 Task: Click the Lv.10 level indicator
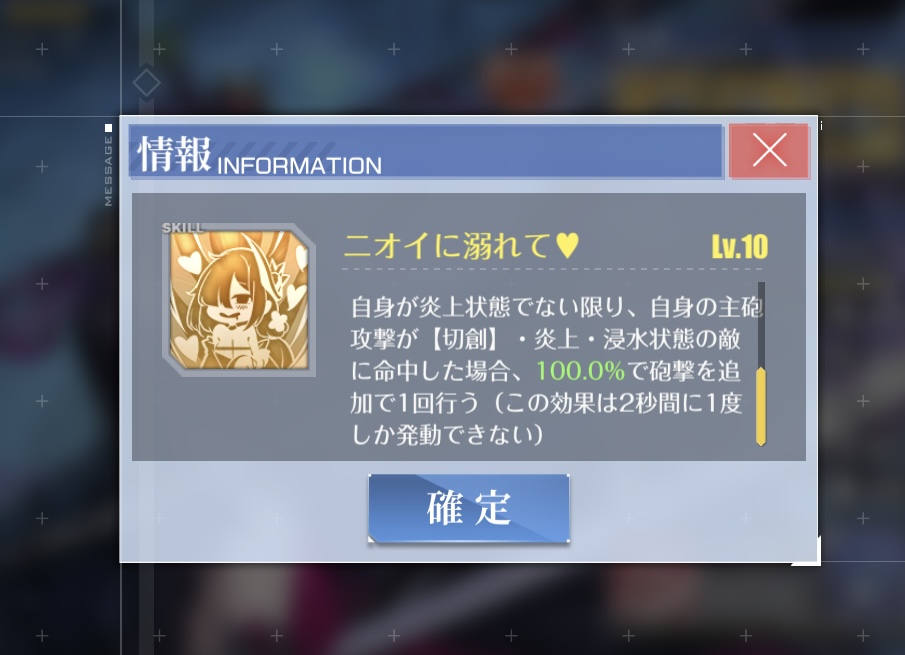click(x=739, y=247)
